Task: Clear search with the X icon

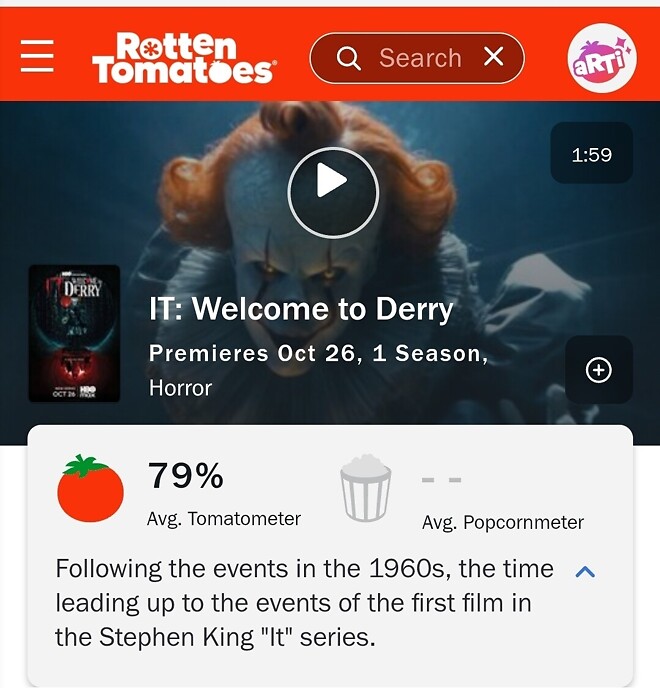Action: pyautogui.click(x=494, y=57)
